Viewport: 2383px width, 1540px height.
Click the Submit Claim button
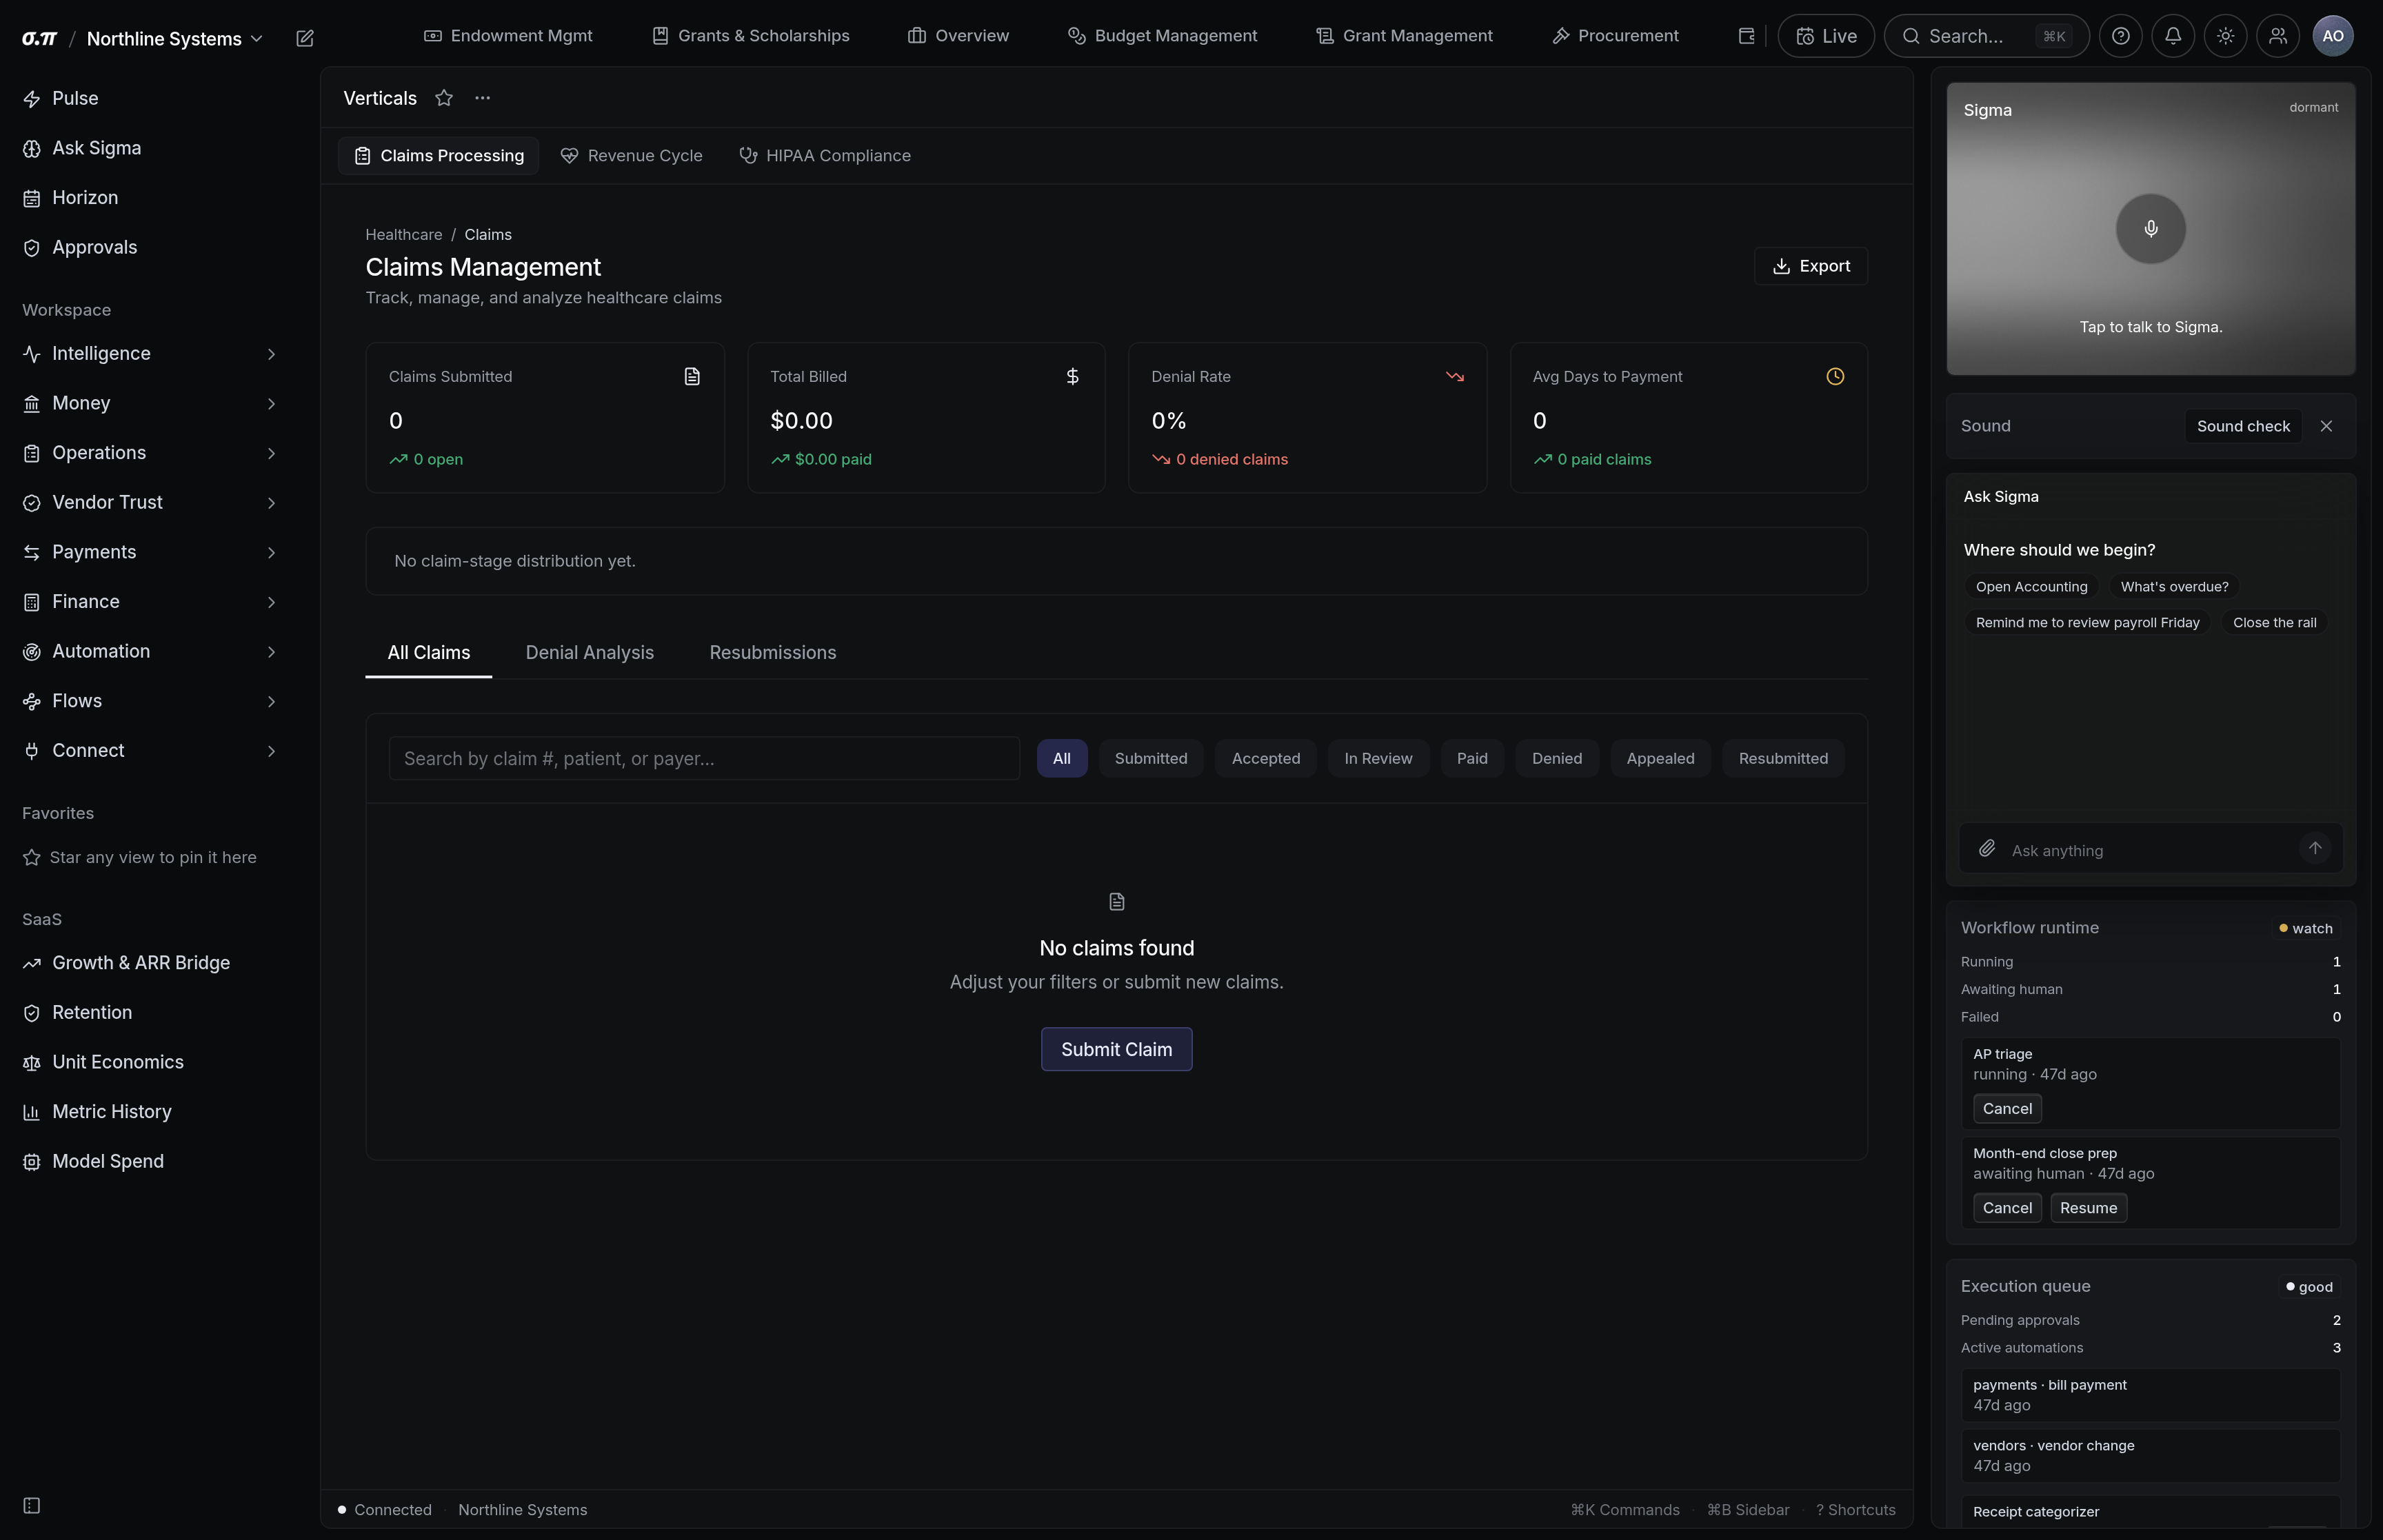[x=1116, y=1049]
